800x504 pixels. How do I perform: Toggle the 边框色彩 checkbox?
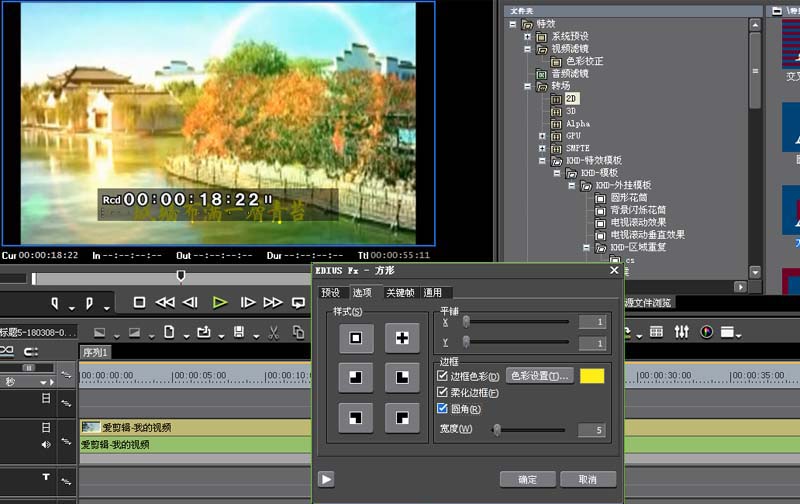(x=442, y=376)
